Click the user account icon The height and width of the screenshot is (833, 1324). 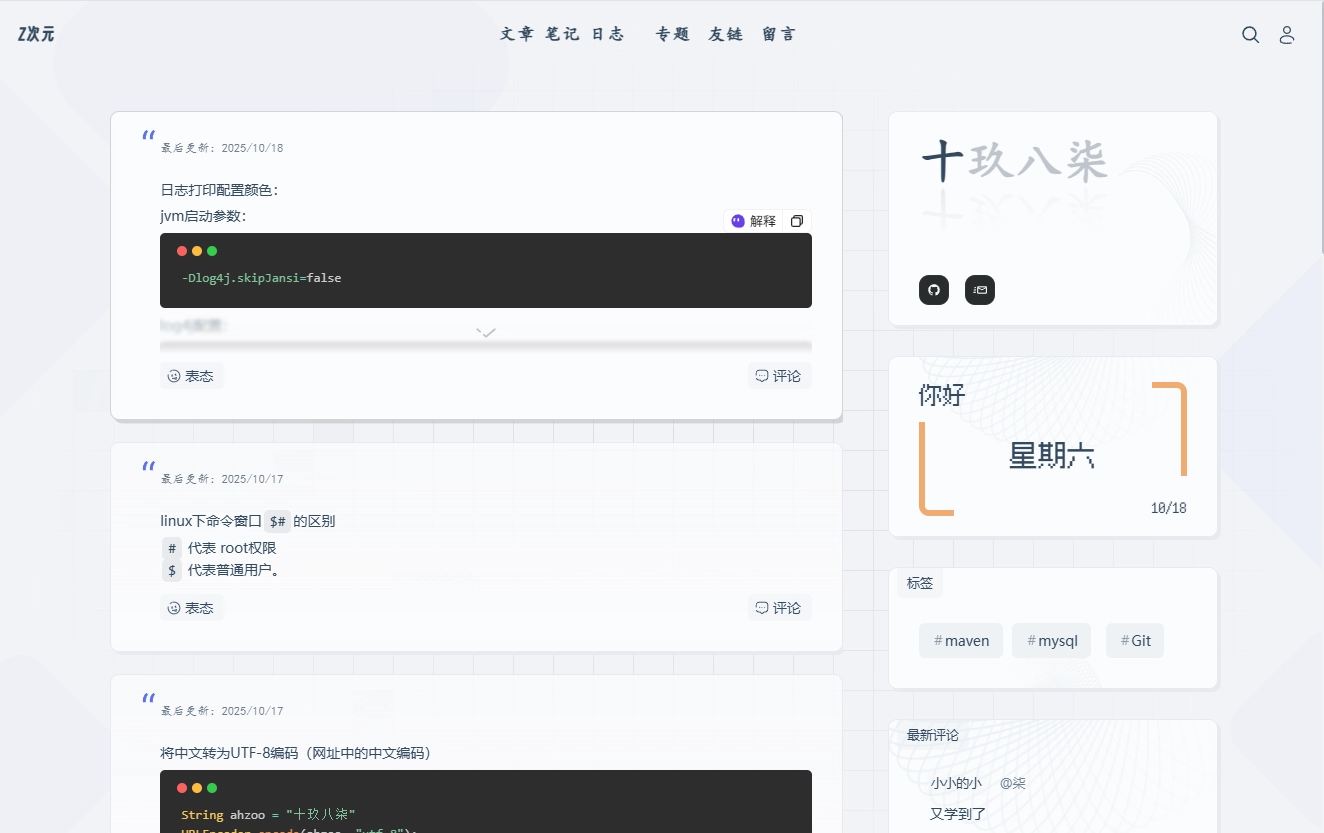pyautogui.click(x=1287, y=35)
